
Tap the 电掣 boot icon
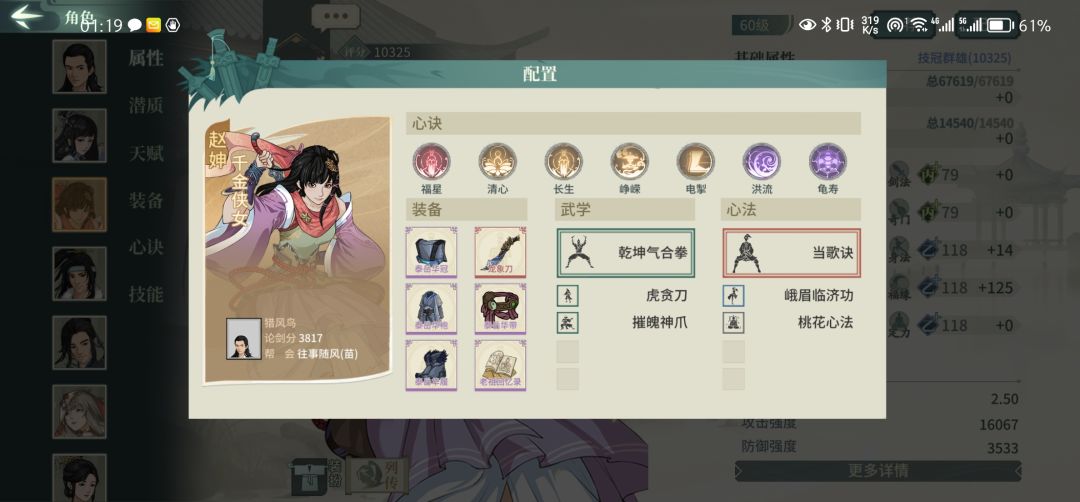[x=696, y=161]
